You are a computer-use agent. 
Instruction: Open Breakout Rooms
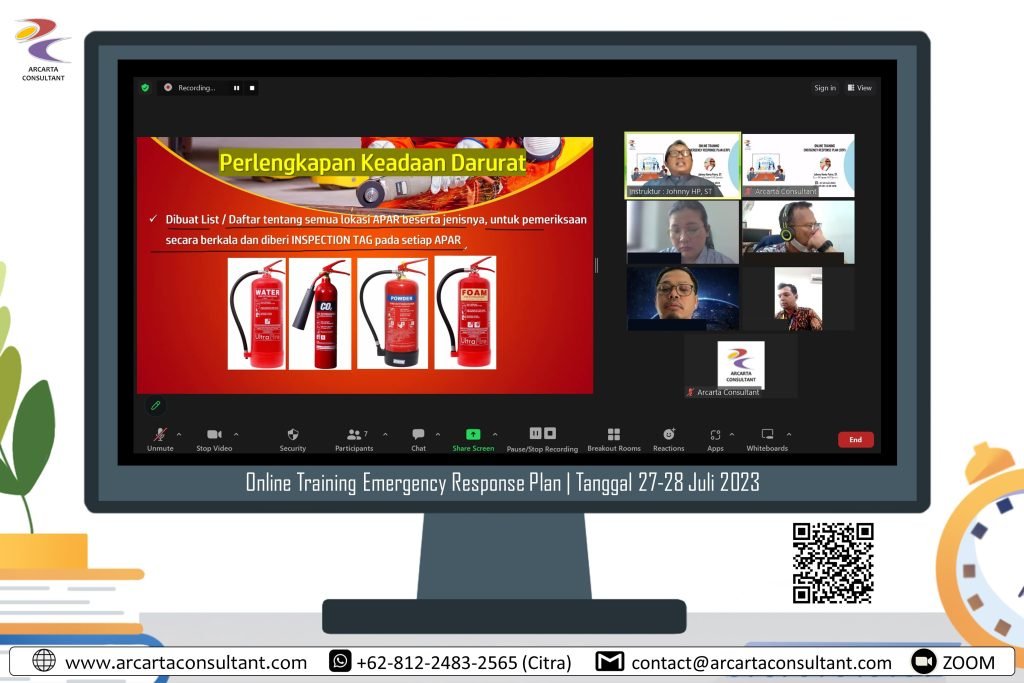click(x=614, y=435)
